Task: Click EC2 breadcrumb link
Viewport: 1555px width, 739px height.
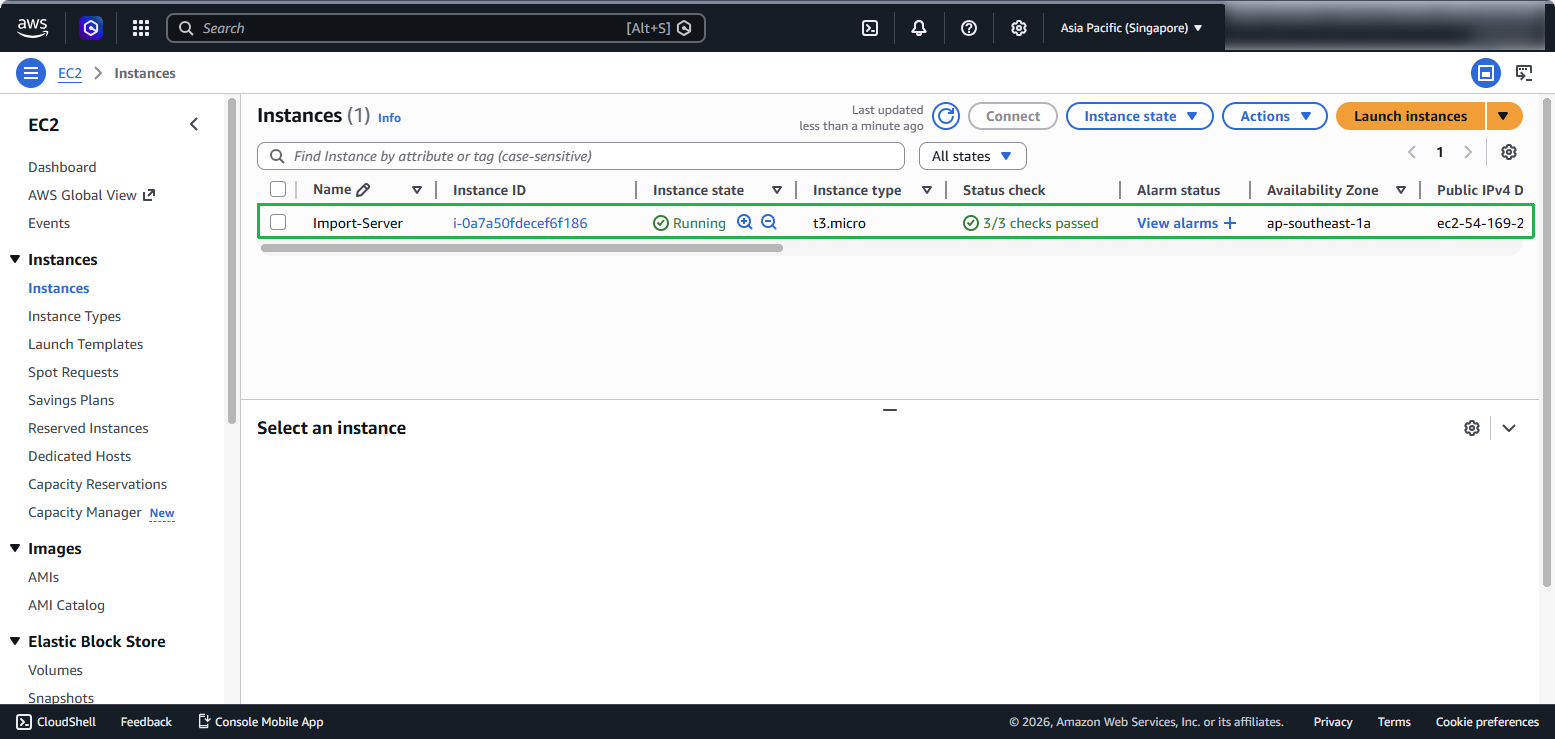Action: [x=70, y=73]
